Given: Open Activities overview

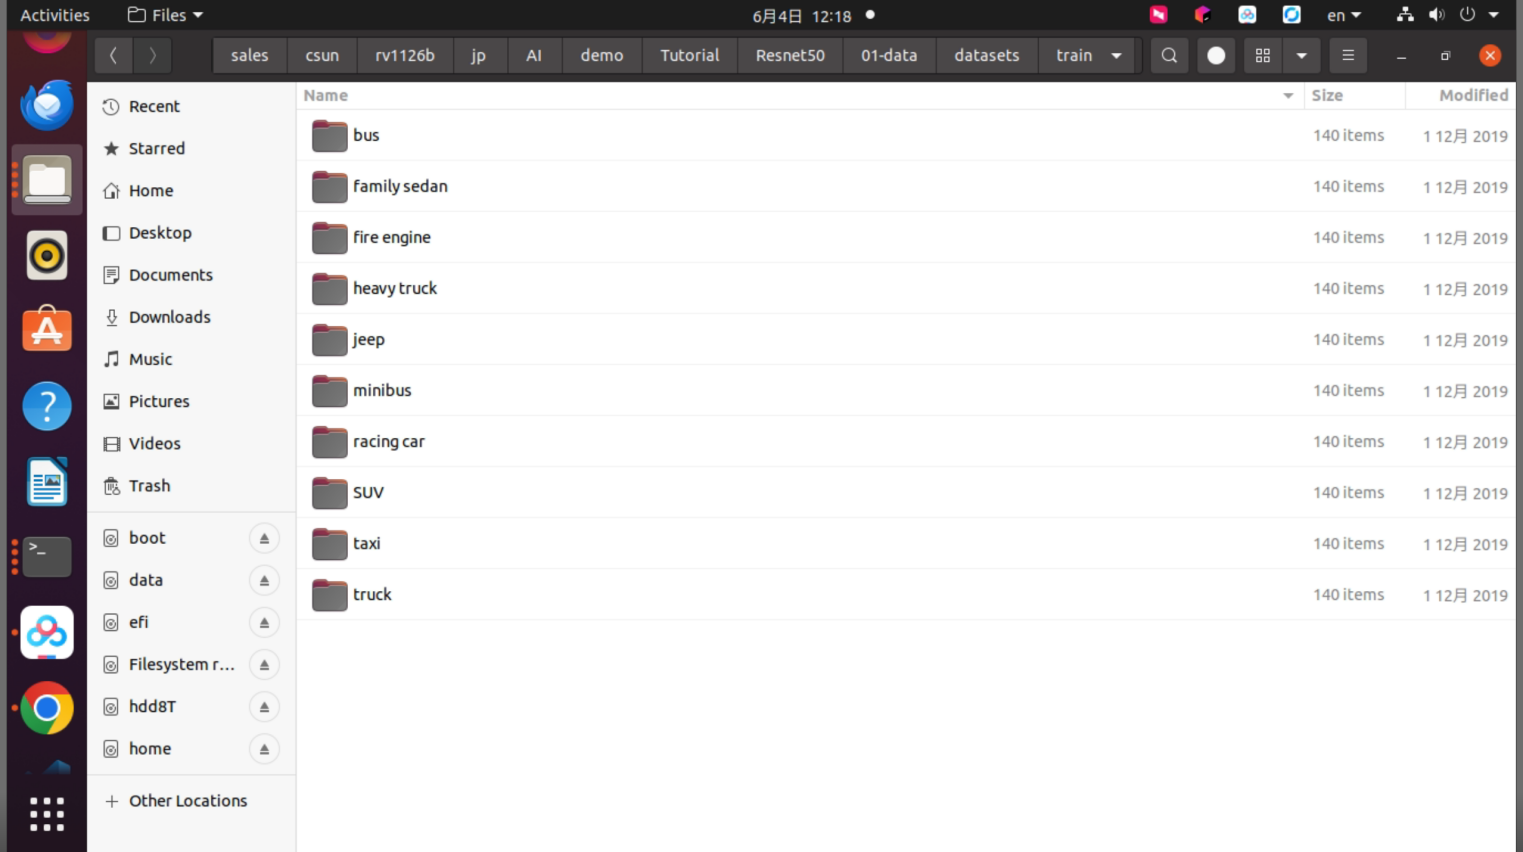Looking at the screenshot, I should click(x=55, y=15).
